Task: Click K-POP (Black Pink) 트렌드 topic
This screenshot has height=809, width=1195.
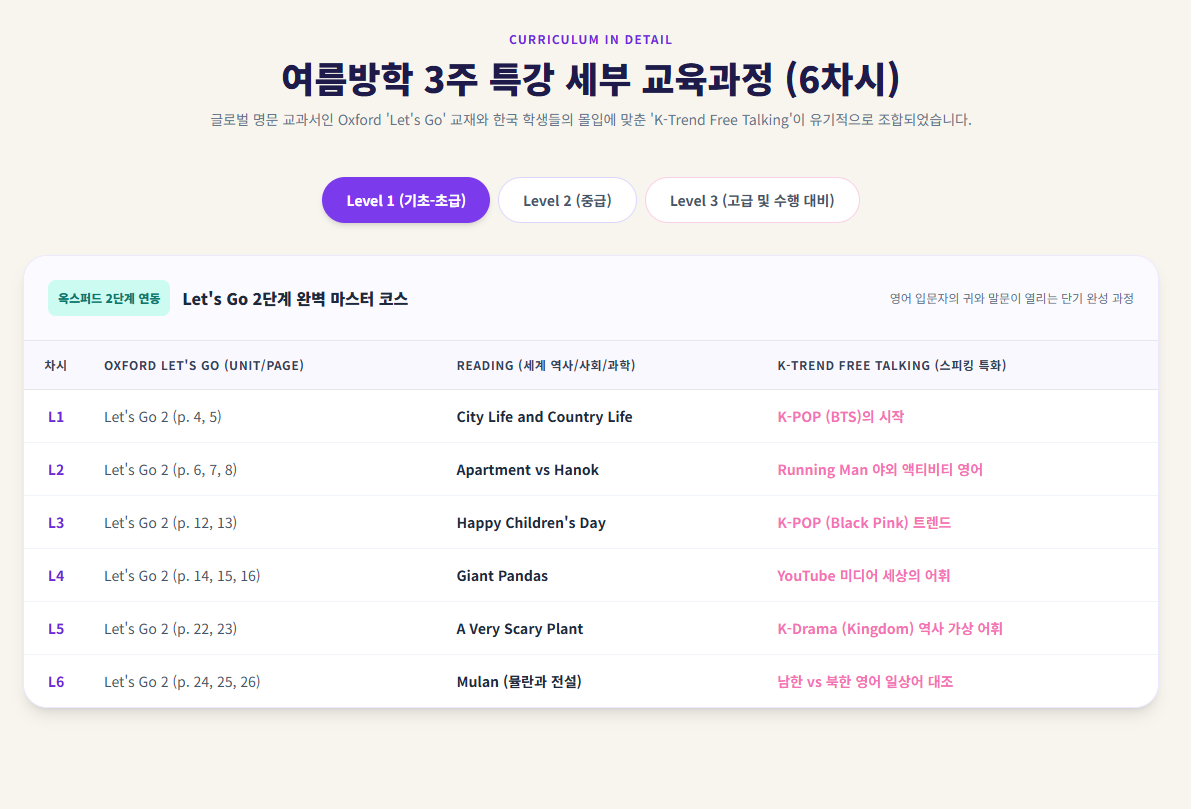Action: click(x=864, y=523)
